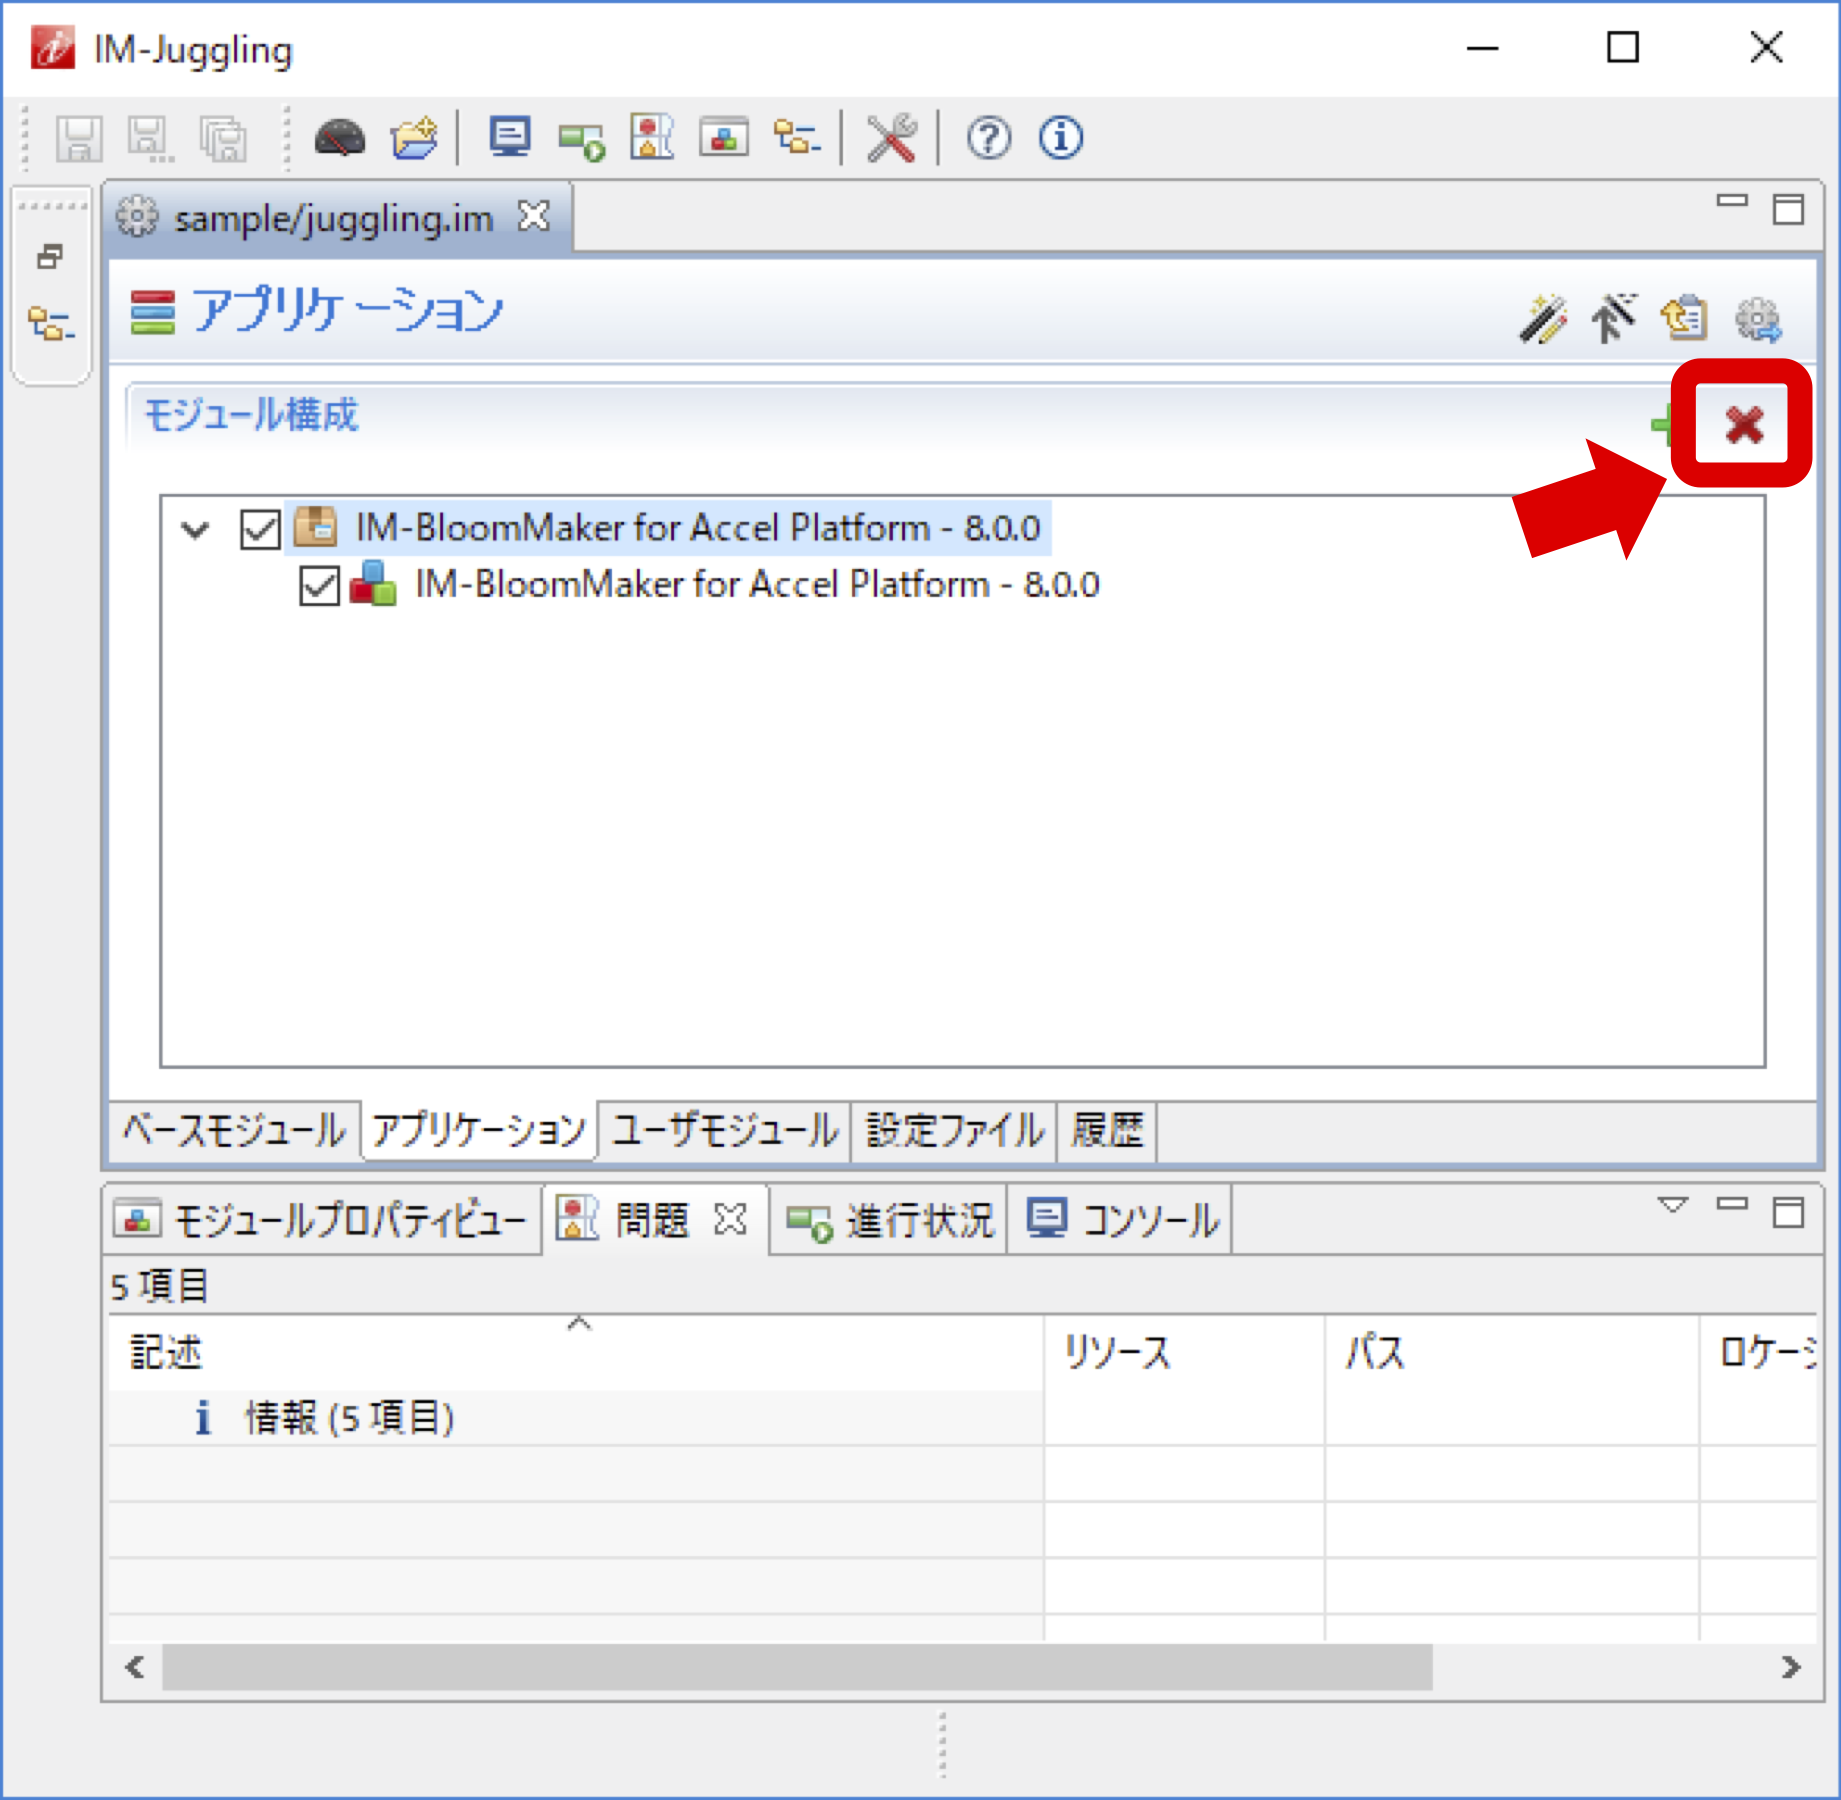Click the 5 項目 count label
The image size is (1841, 1800).
click(x=159, y=1285)
